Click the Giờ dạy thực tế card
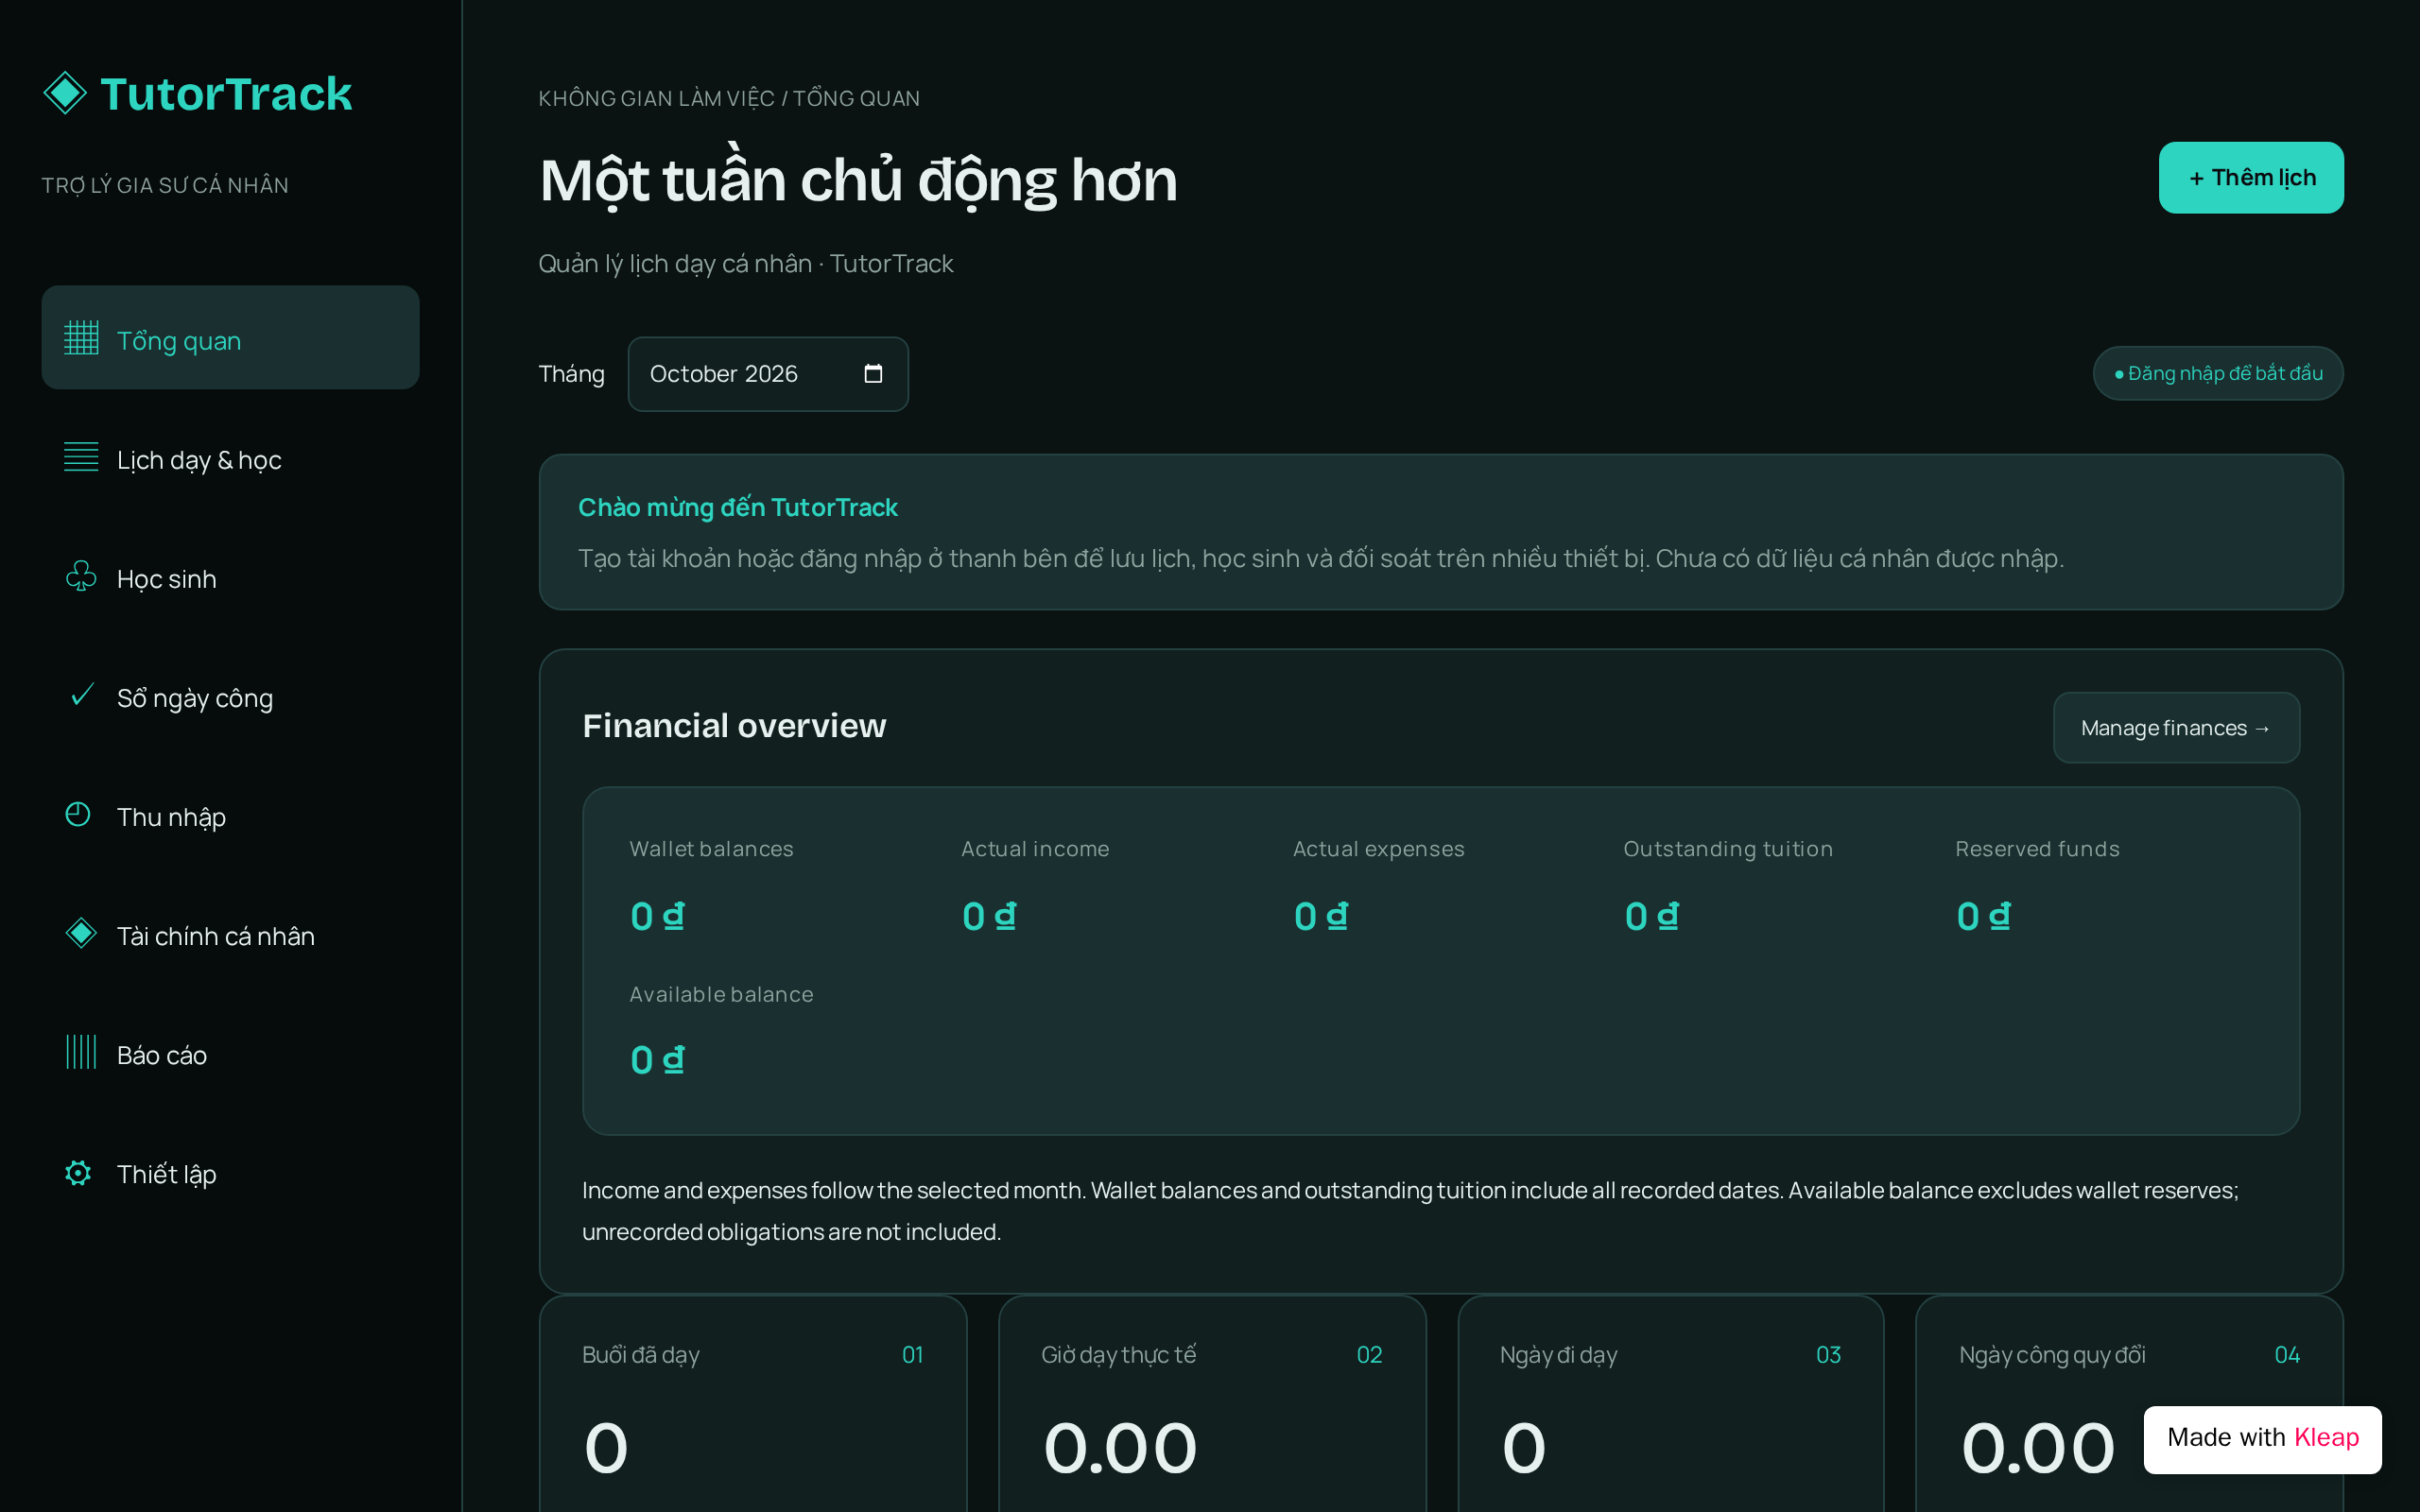This screenshot has height=1512, width=2420. click(1212, 1404)
